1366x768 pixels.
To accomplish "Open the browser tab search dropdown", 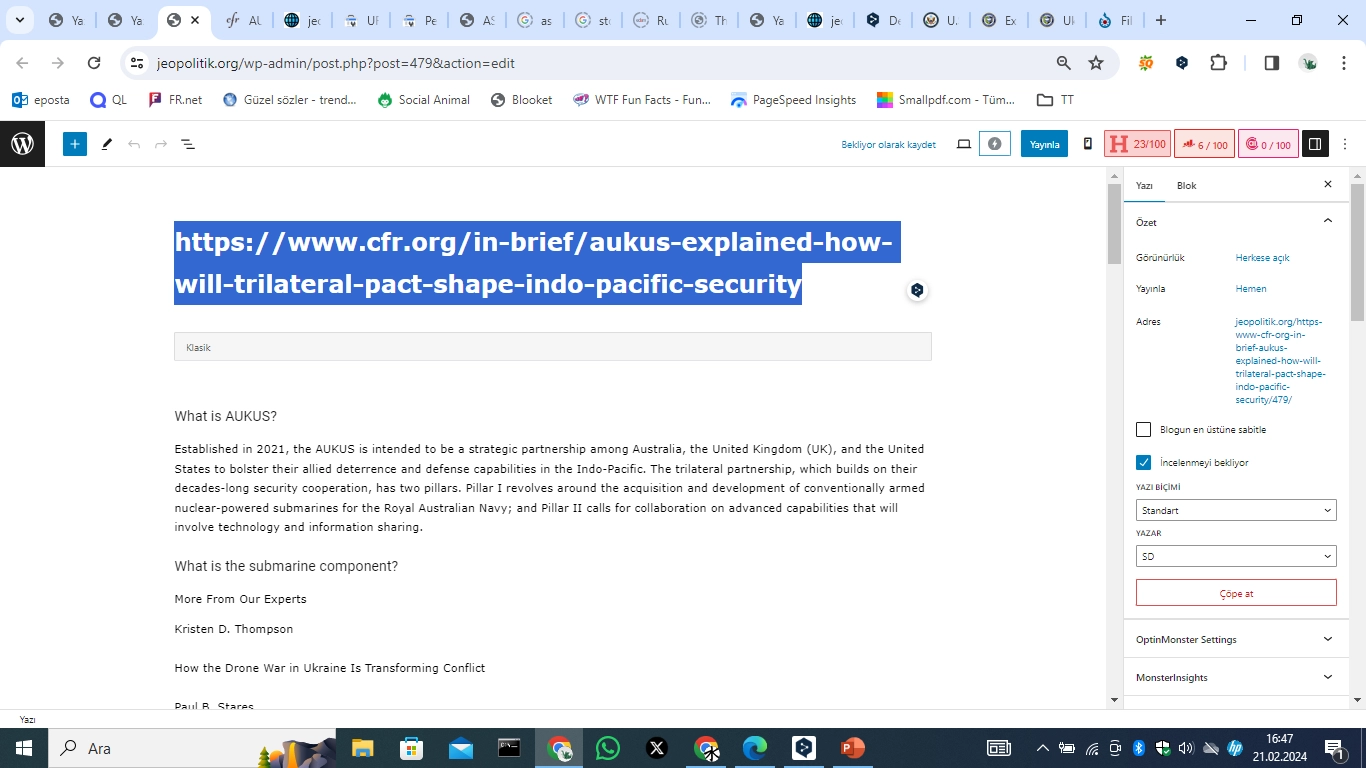I will coord(19,20).
